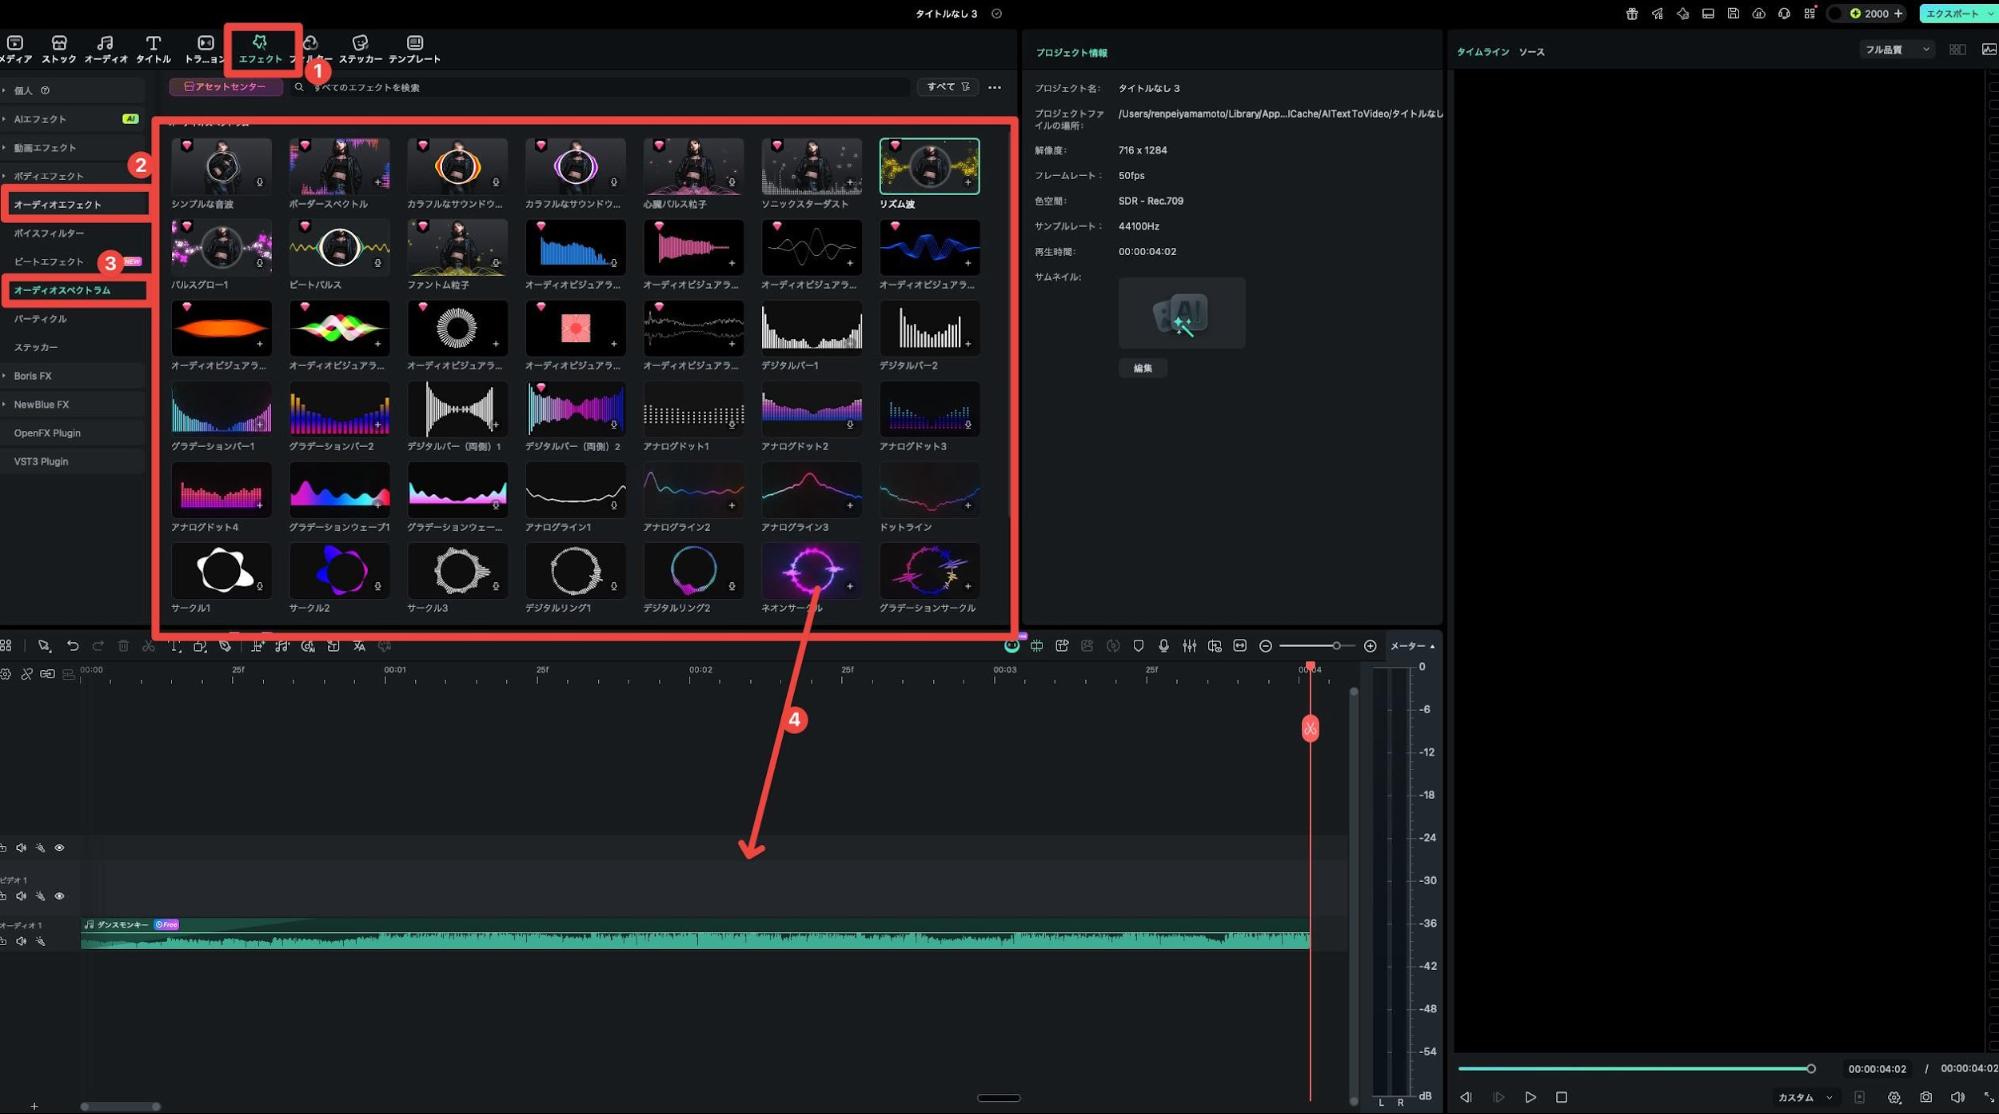
Task: Switch to the ソース preview tab
Action: [x=1531, y=52]
